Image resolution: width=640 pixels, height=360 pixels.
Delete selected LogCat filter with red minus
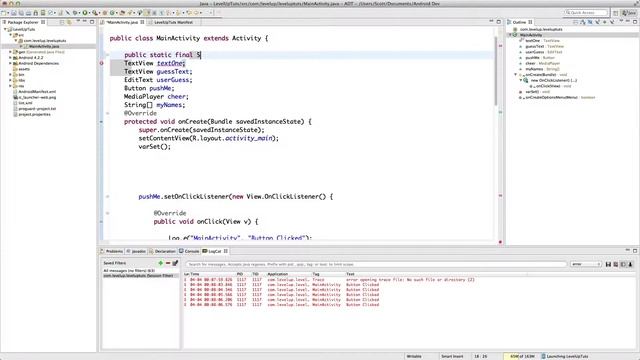(168, 263)
